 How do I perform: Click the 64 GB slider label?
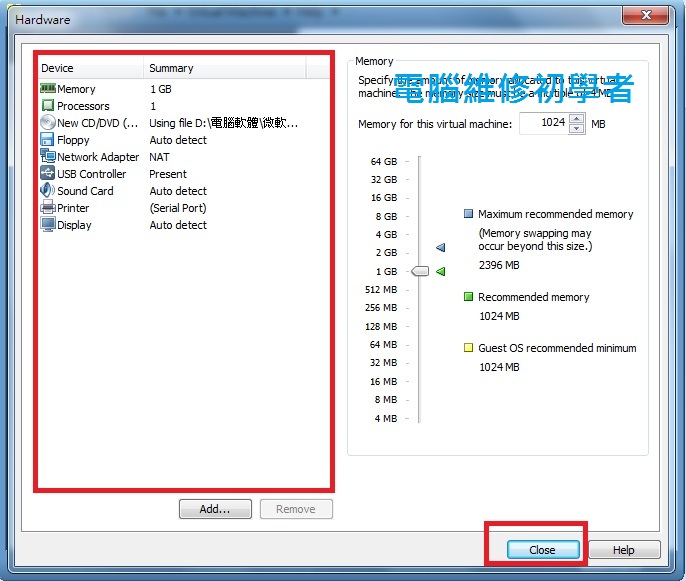[384, 161]
